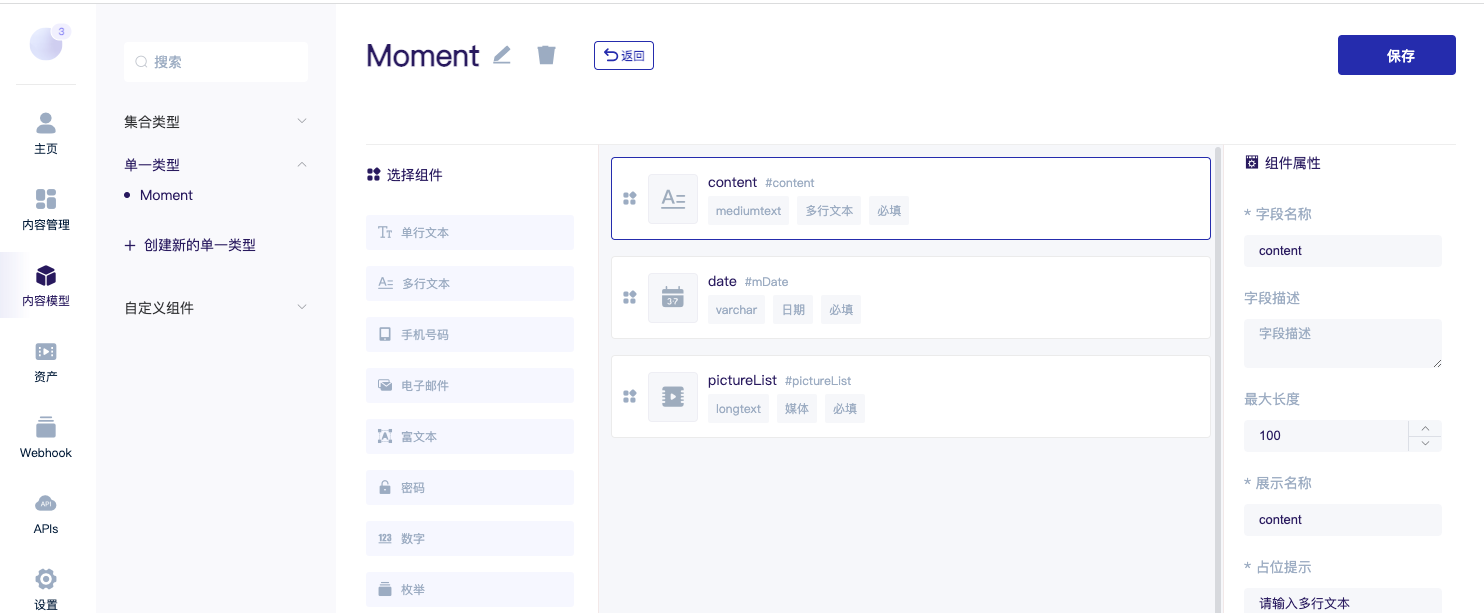The image size is (1484, 613).
Task: Click the 日期 tag on date field
Action: (x=794, y=310)
